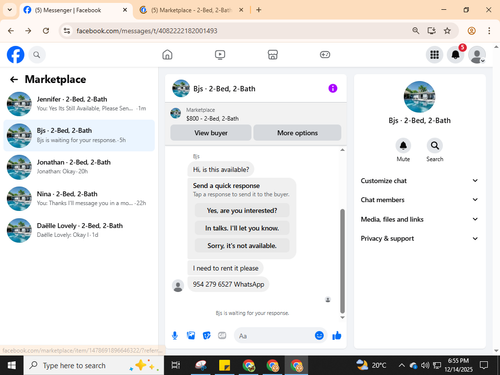Send quick reply 'In talks. I'll let you know.'
Screen dimensions: 500x375
[x=242, y=228]
